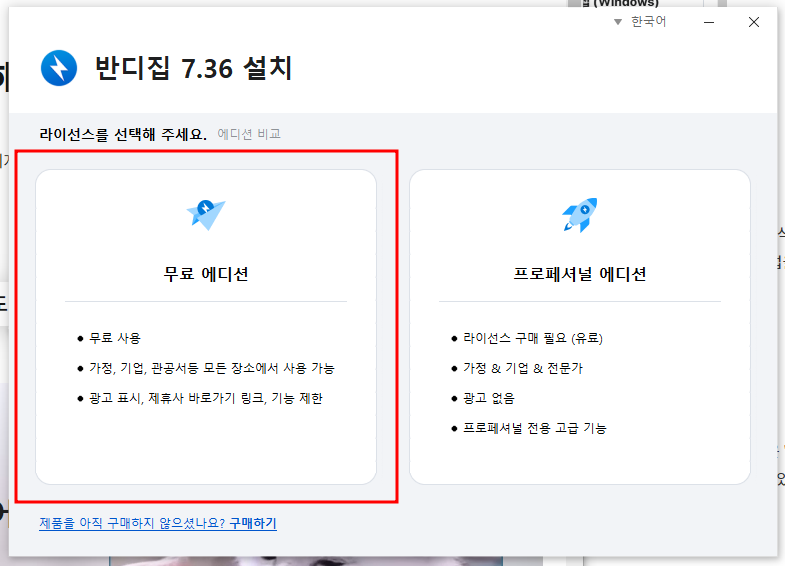Open the 에디션 비교 link
Image resolution: width=785 pixels, height=566 pixels.
click(x=249, y=134)
